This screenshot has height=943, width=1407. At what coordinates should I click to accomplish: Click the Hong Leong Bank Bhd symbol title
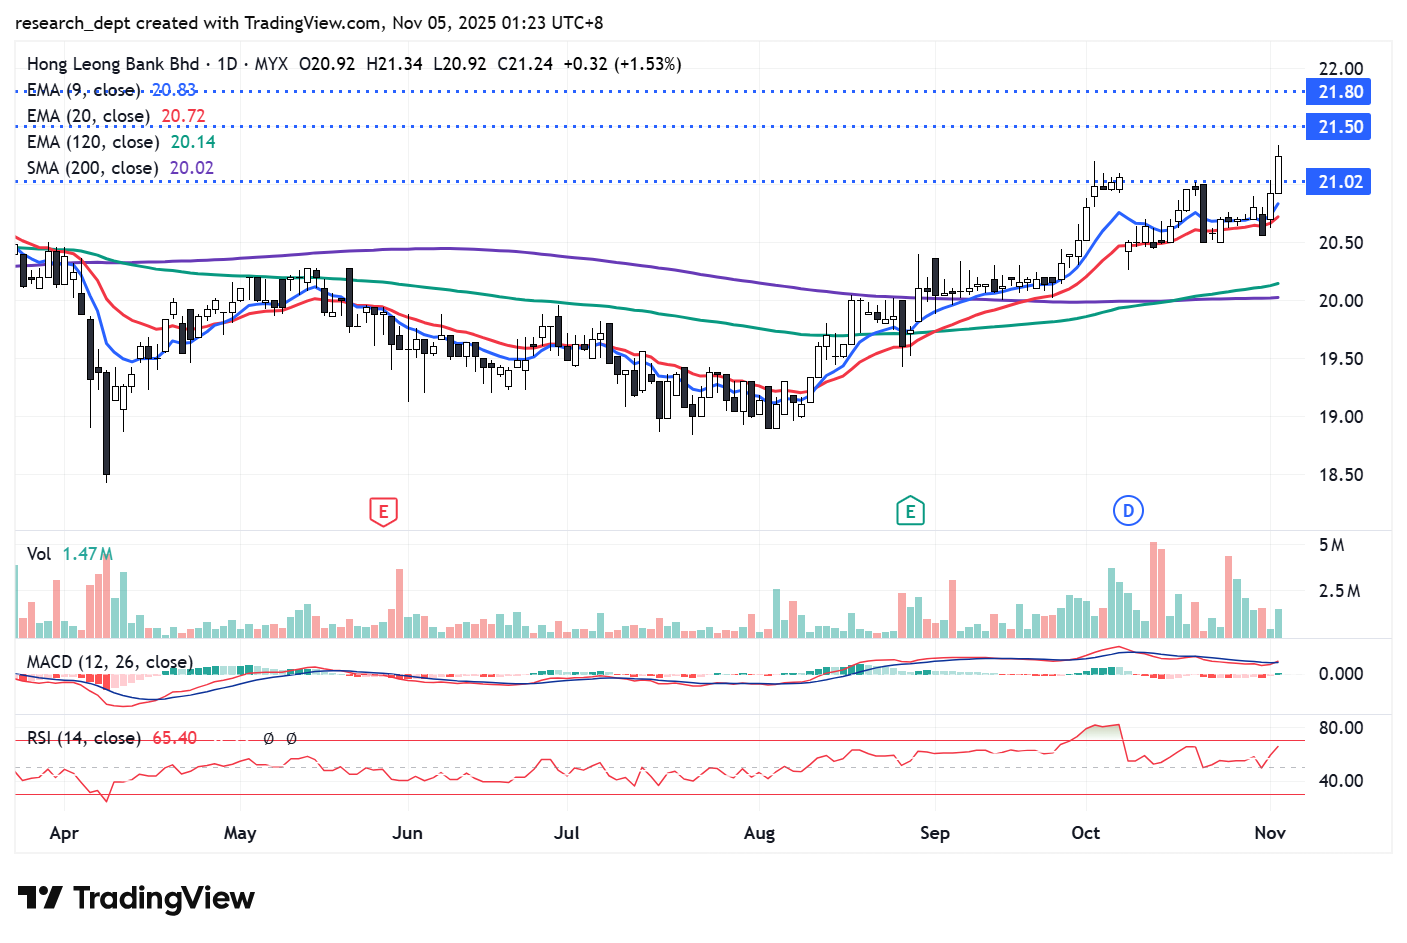[113, 64]
